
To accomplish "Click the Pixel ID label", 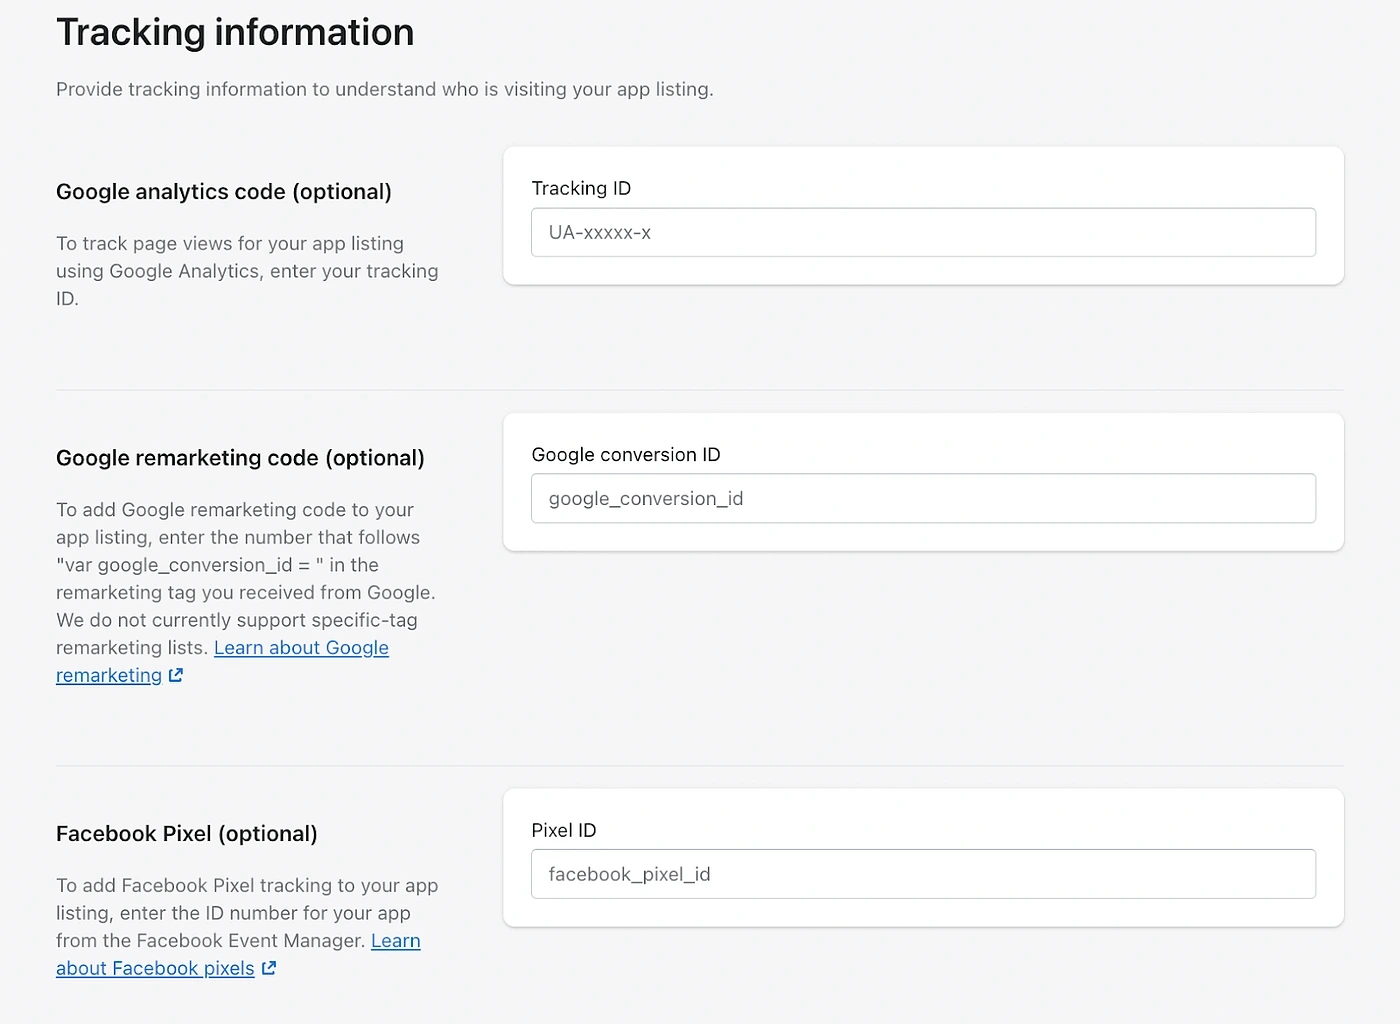I will click(563, 829).
